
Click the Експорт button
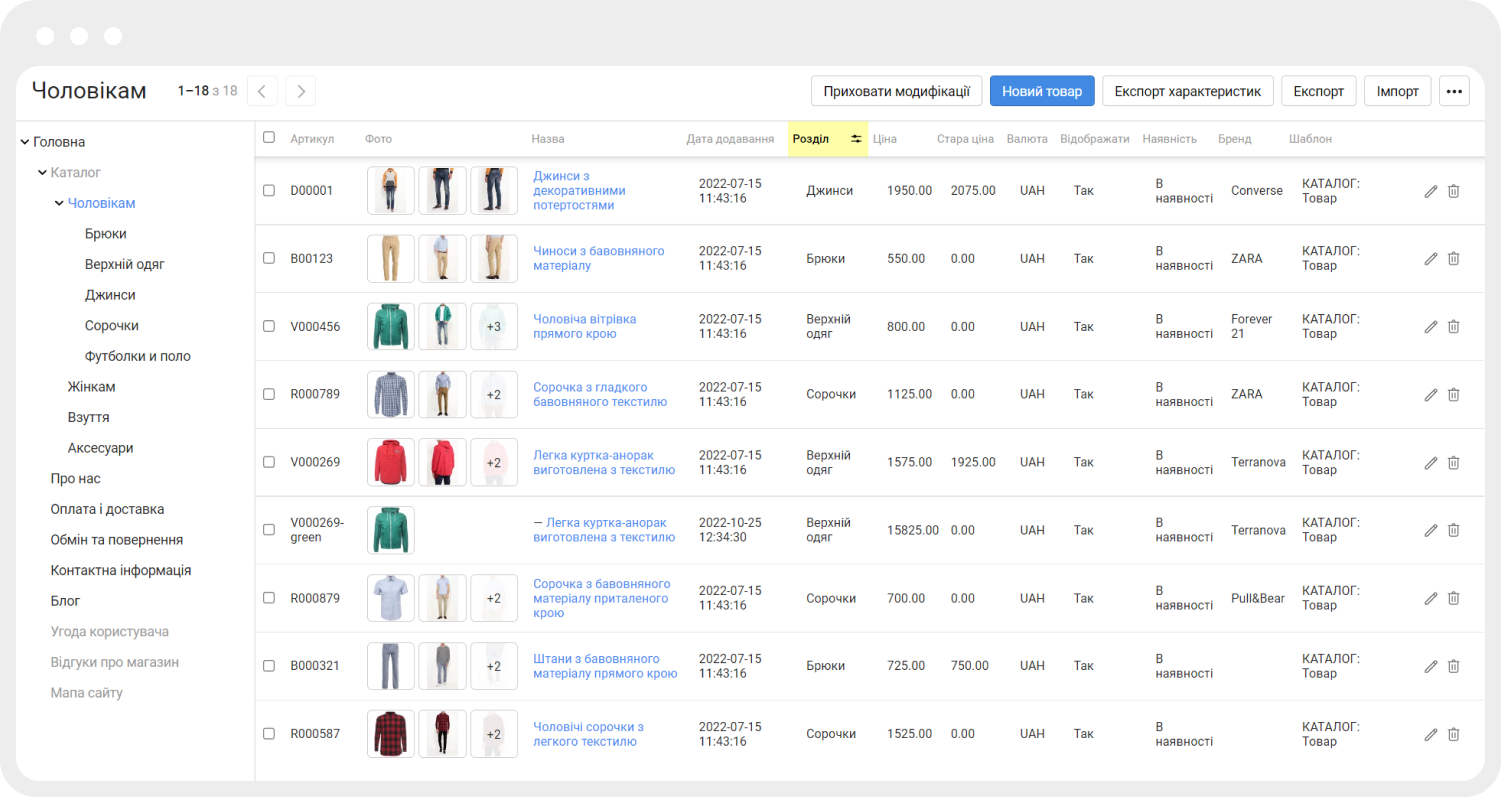click(1319, 91)
